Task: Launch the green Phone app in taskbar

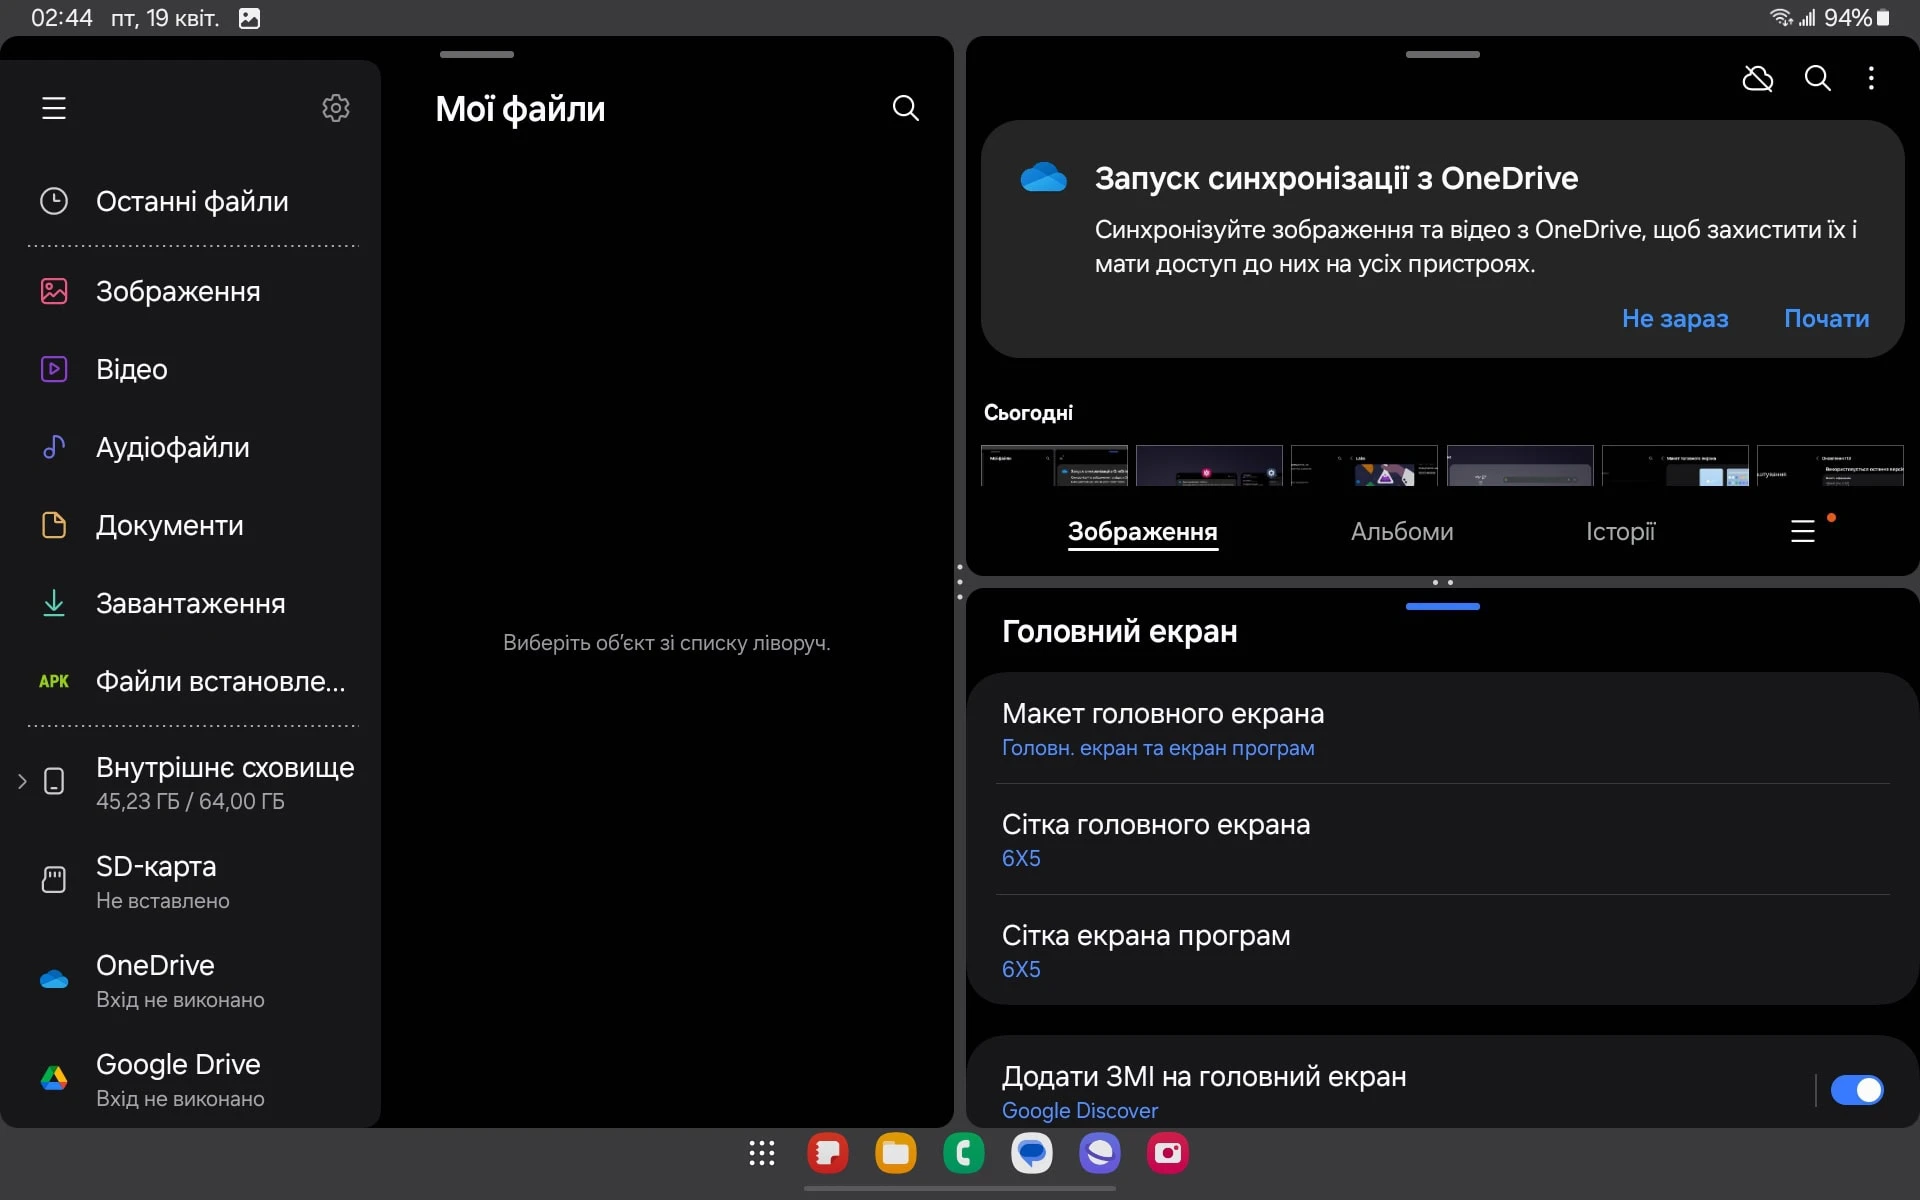Action: (964, 1153)
